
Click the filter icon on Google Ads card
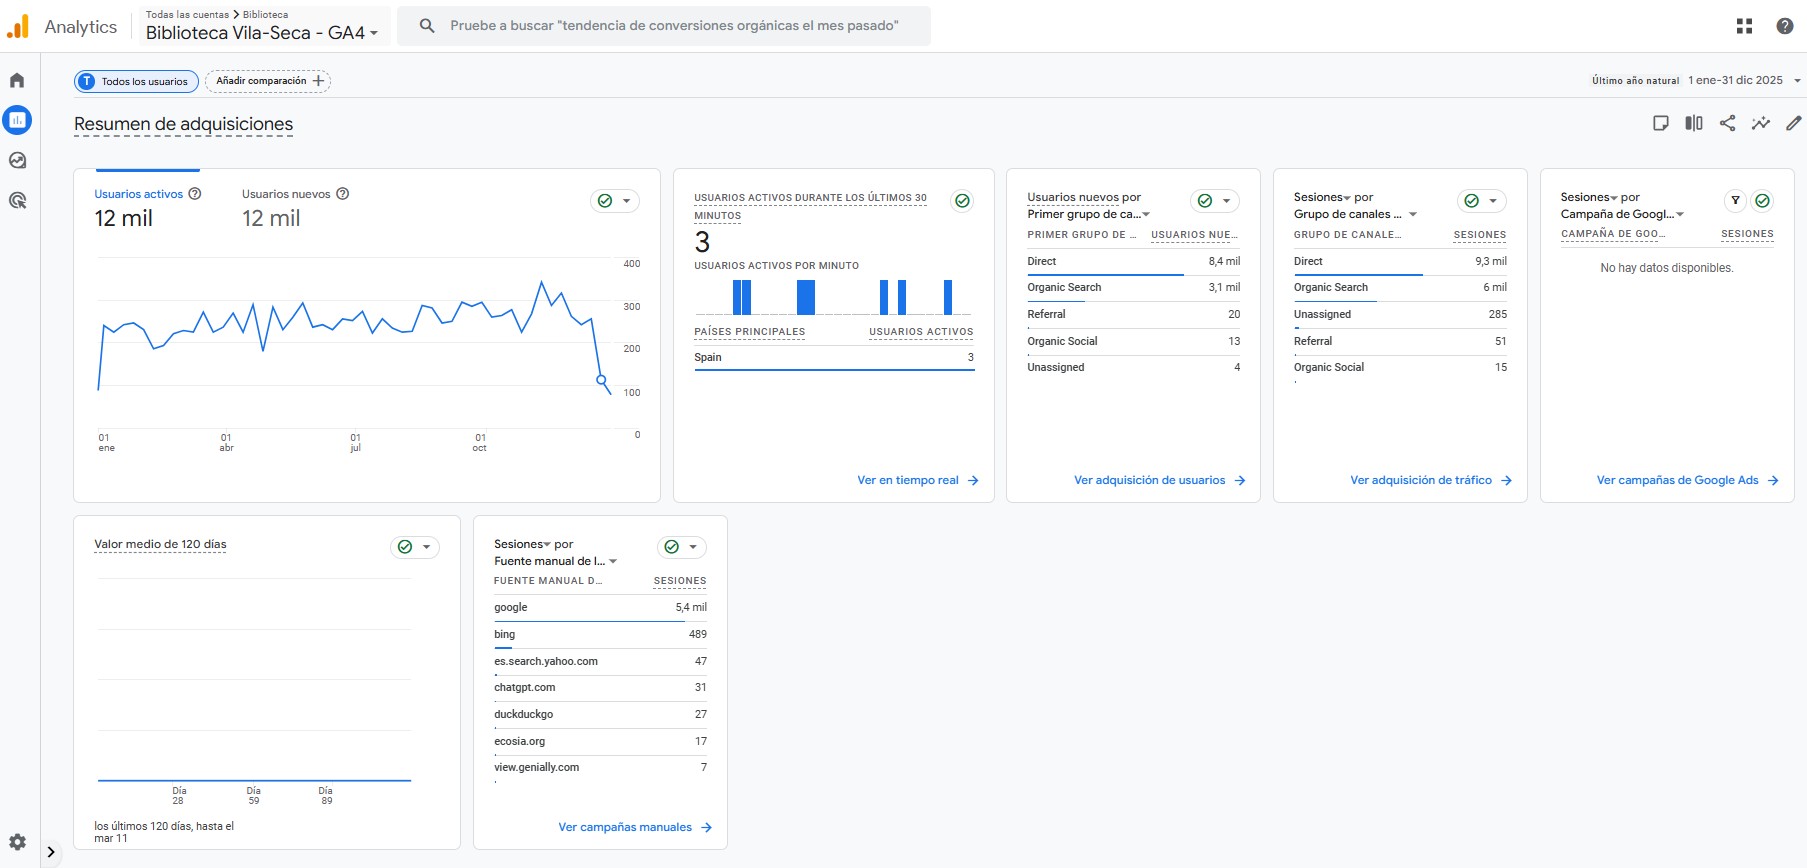point(1735,201)
